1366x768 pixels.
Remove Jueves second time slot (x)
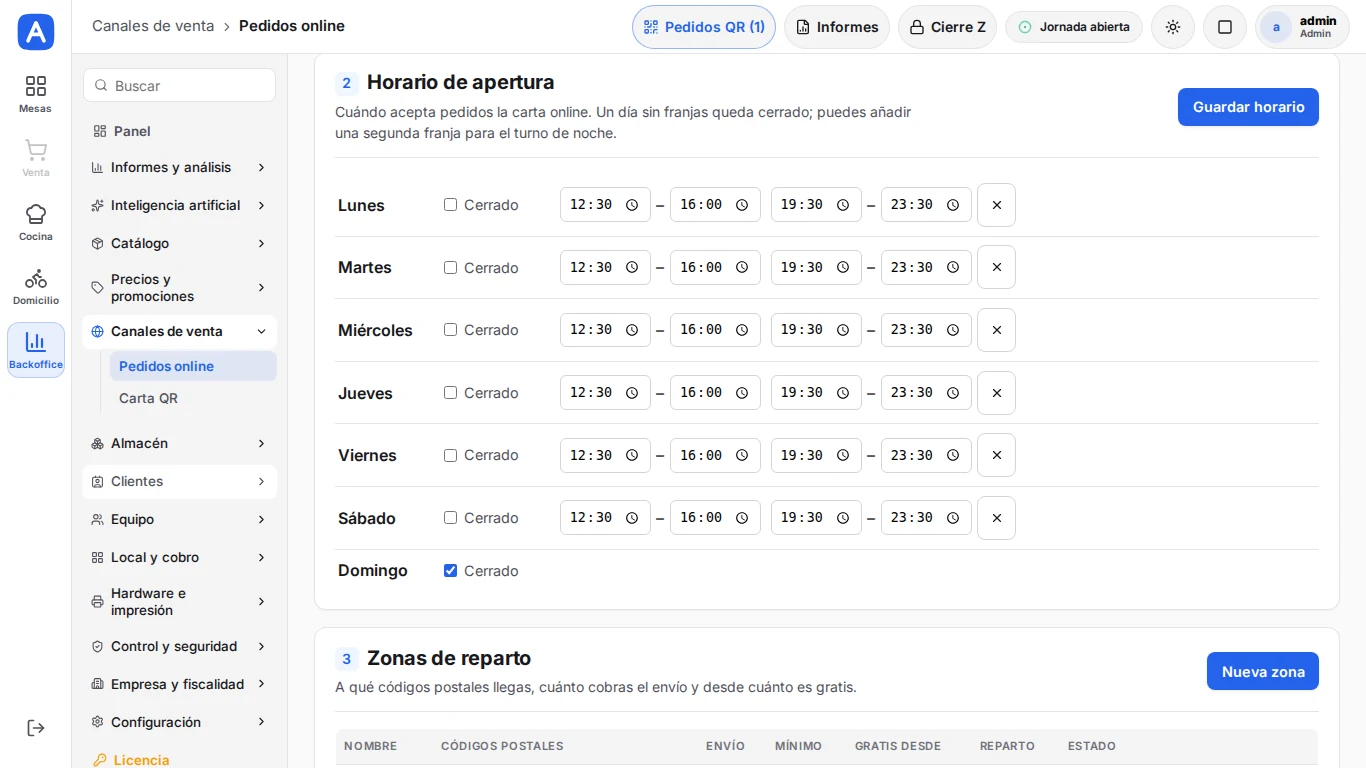996,393
